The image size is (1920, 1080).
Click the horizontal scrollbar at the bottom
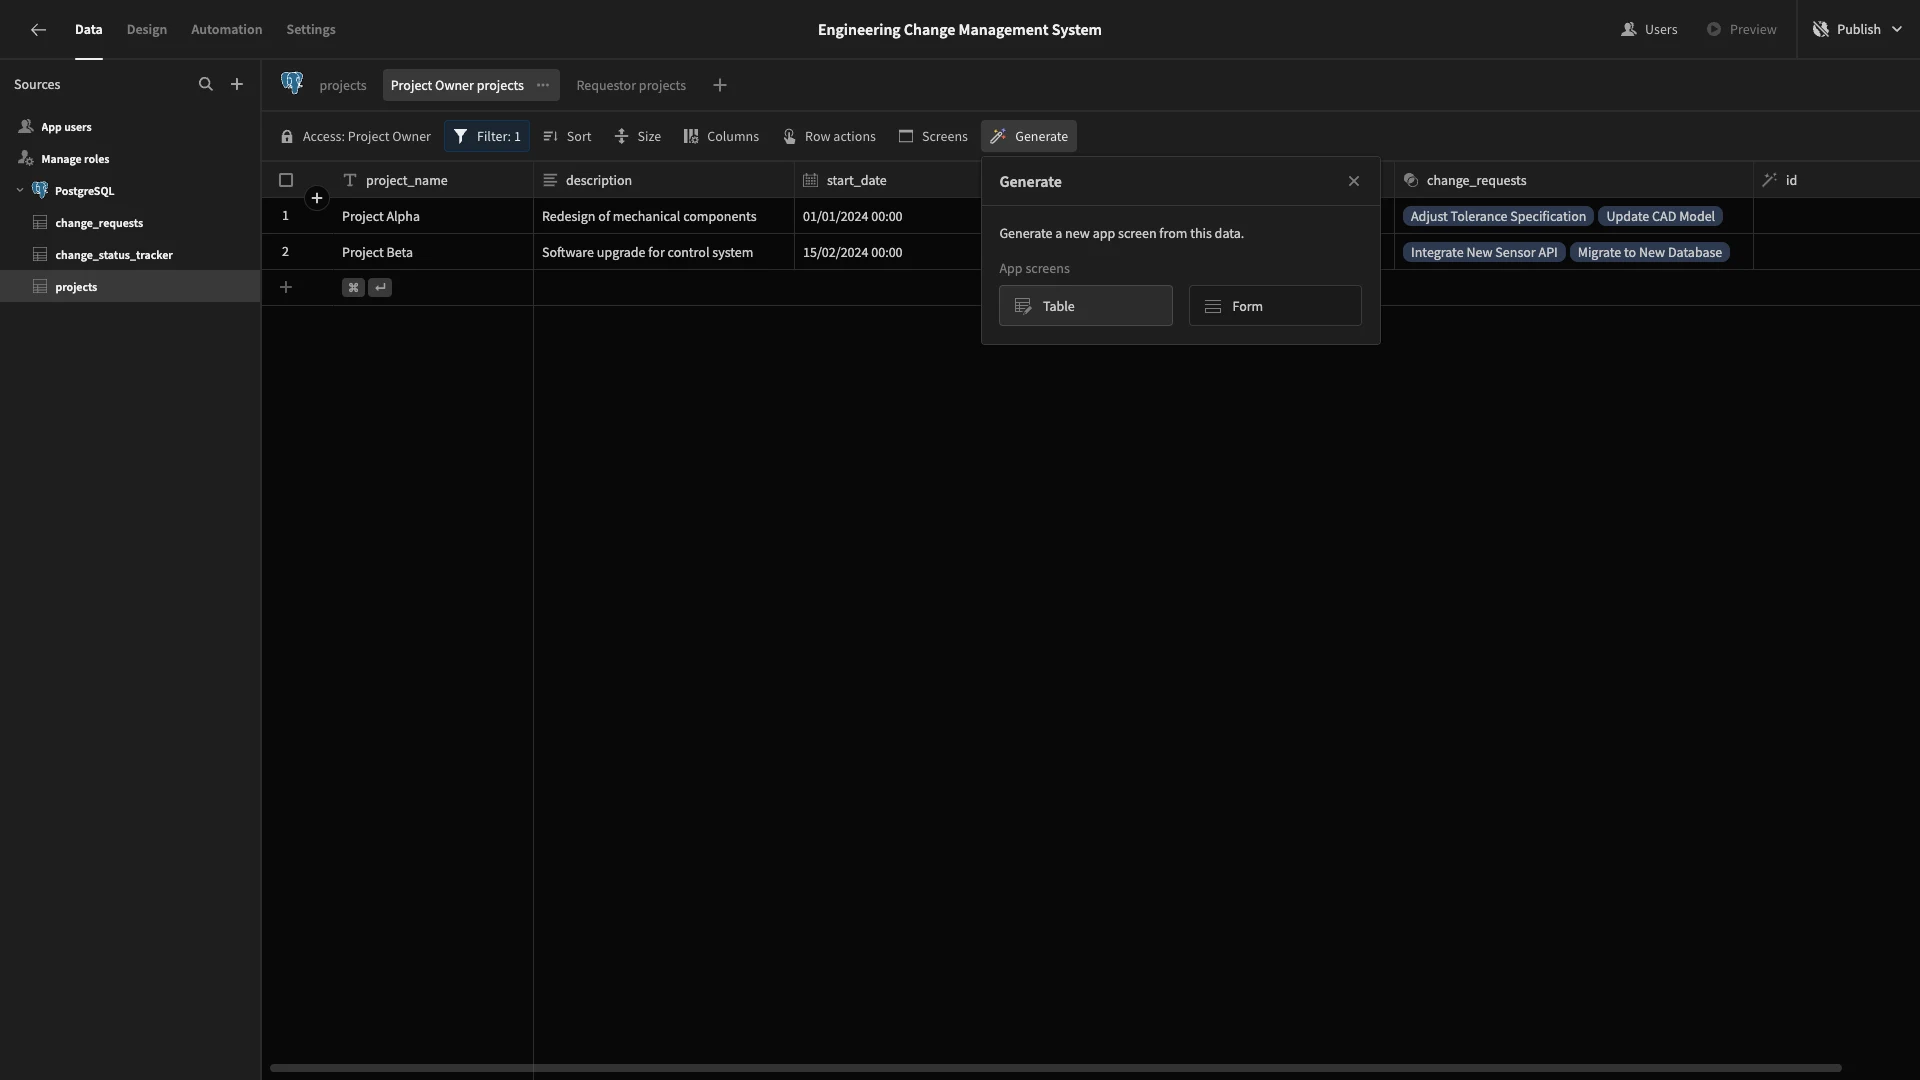point(1055,1068)
